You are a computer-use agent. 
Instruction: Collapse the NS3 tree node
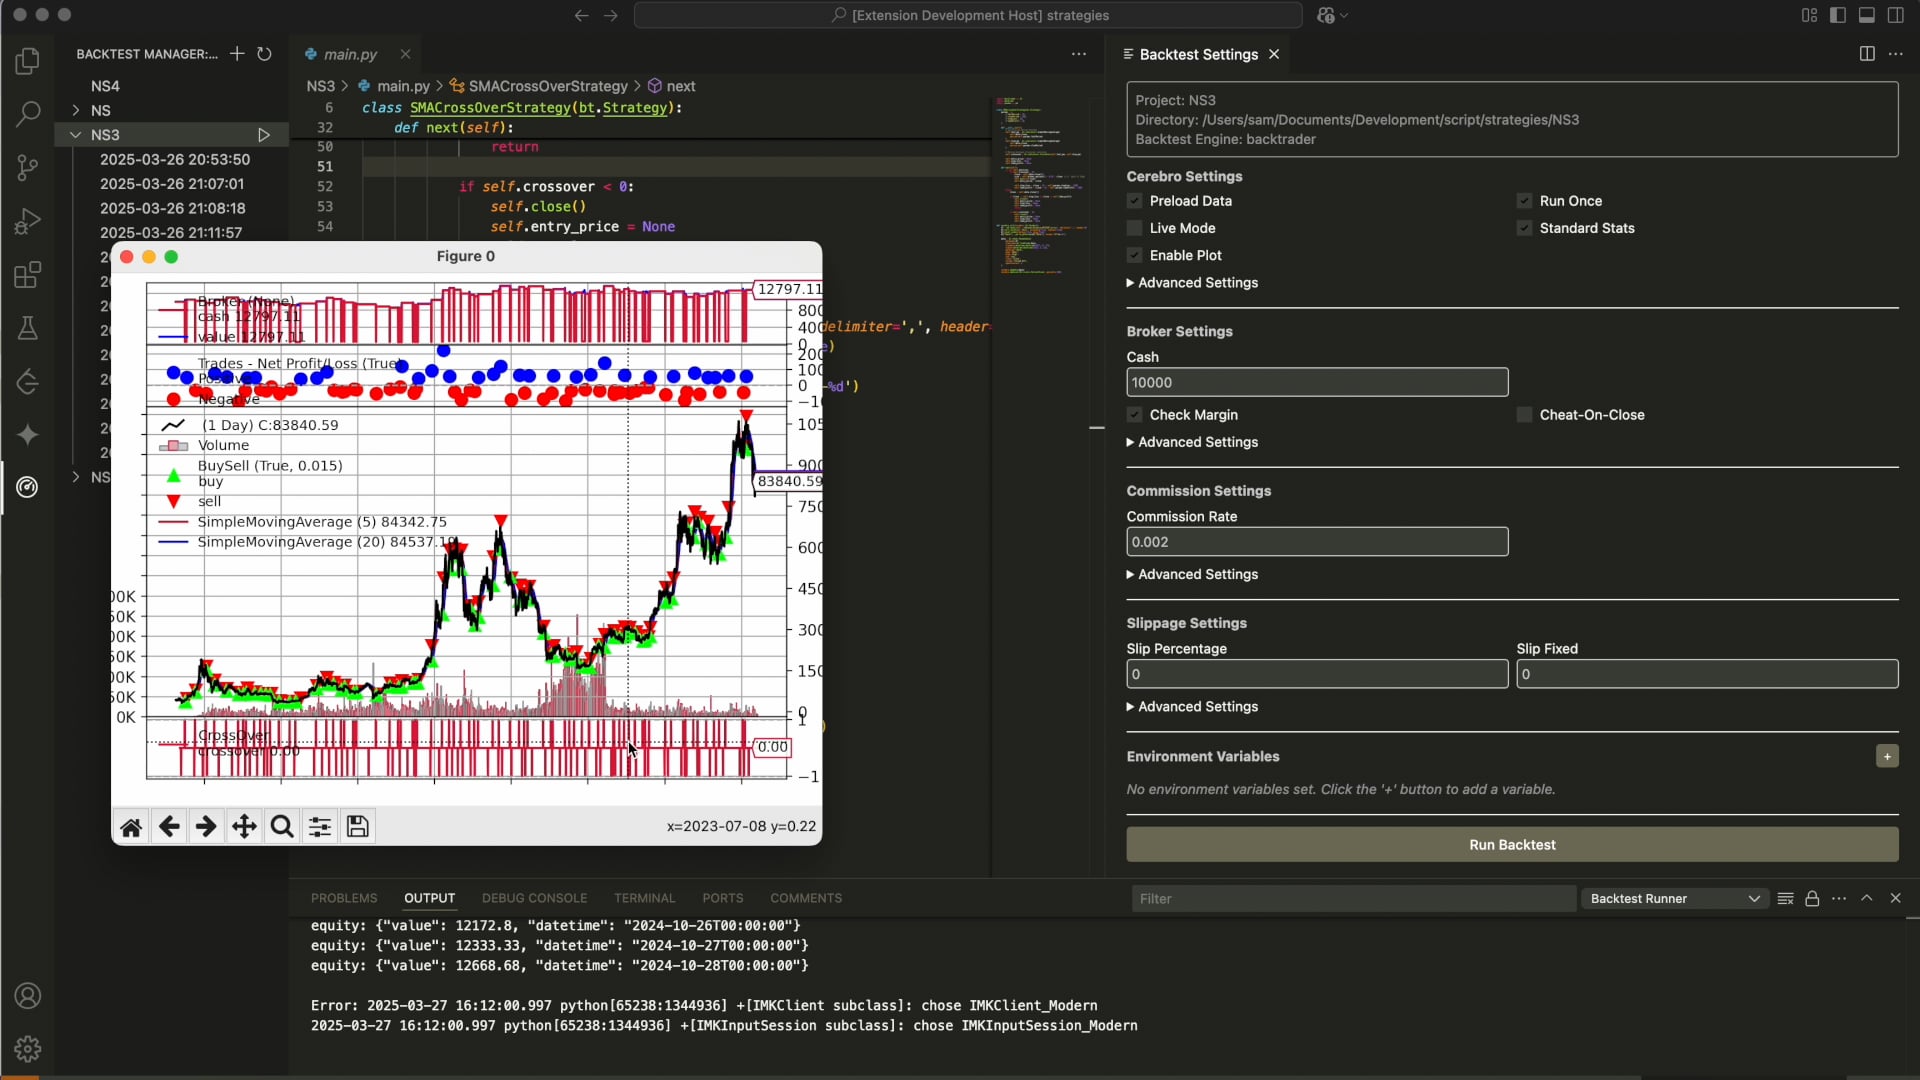click(75, 135)
